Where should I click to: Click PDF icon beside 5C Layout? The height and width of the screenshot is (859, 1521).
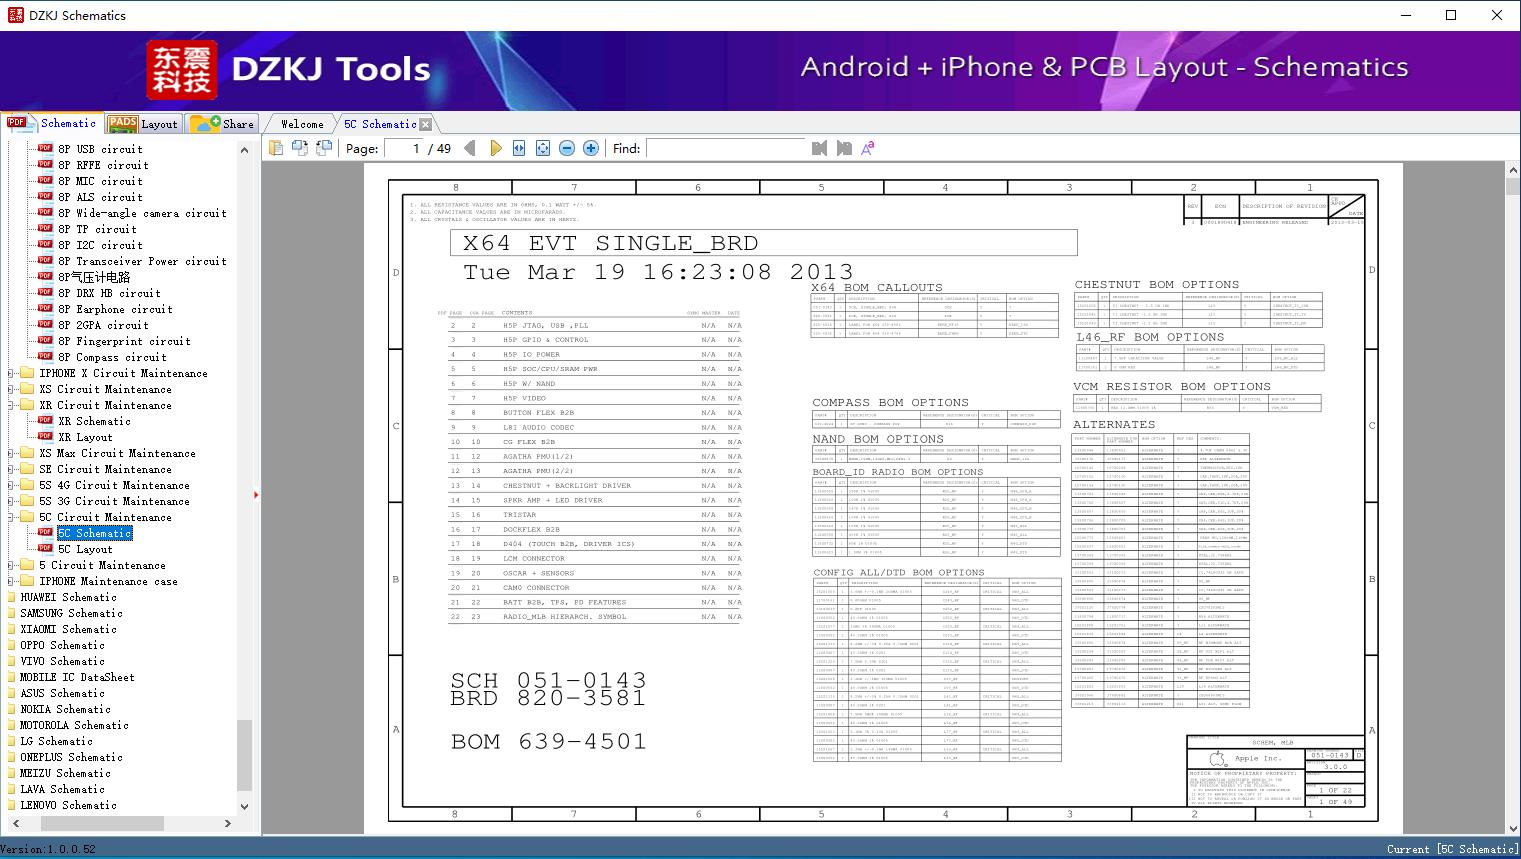point(45,549)
